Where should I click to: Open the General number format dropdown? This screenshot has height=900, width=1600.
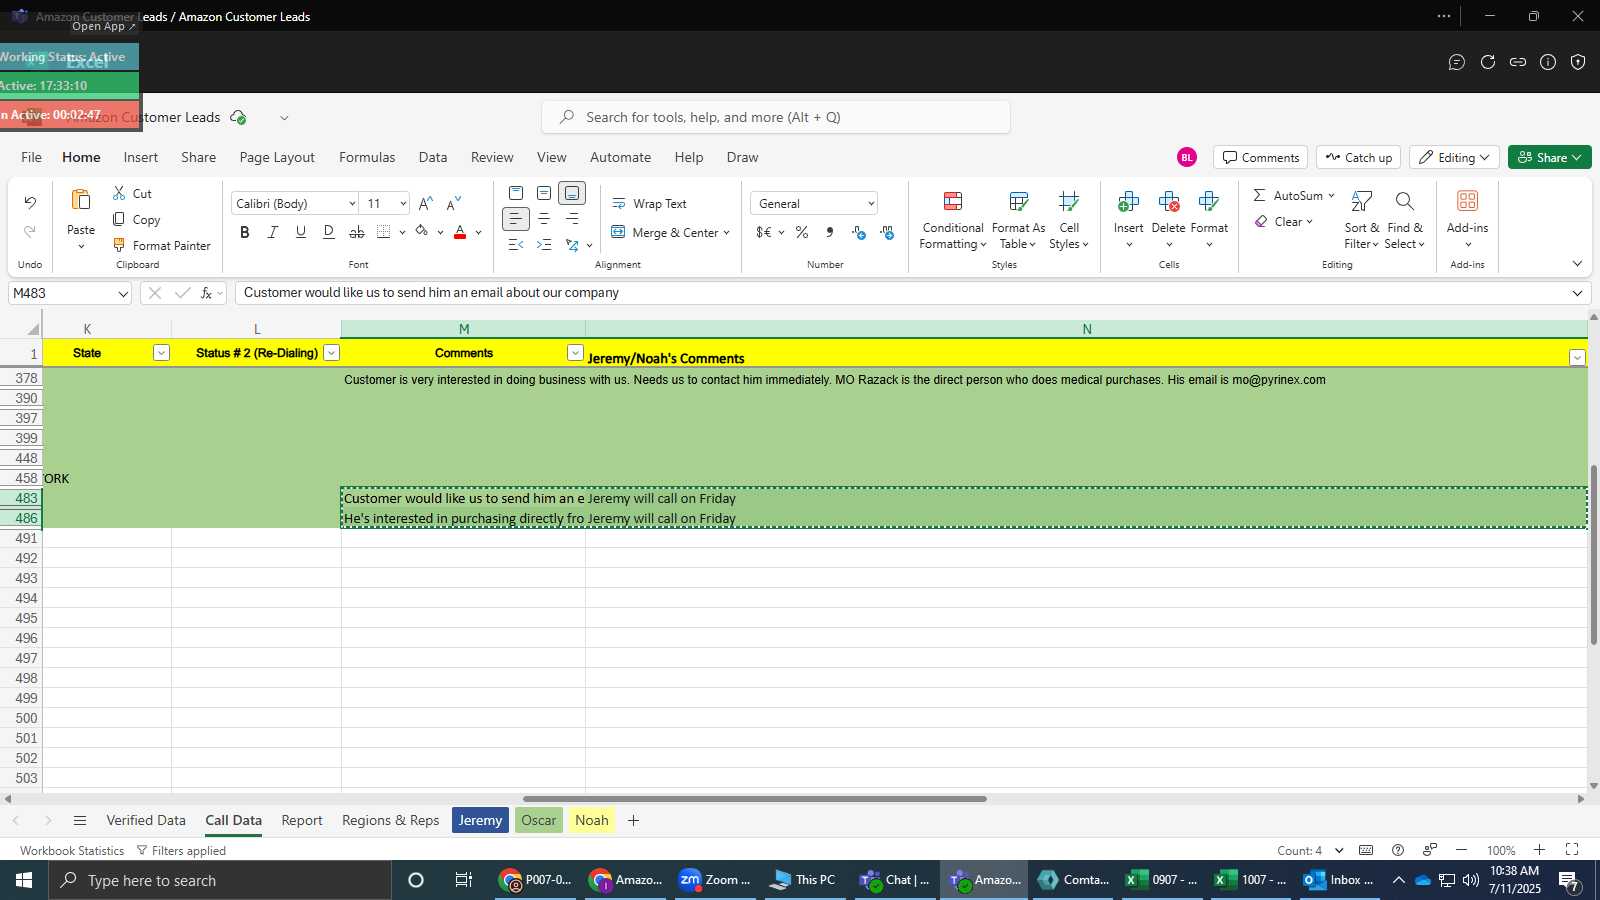pyautogui.click(x=871, y=204)
